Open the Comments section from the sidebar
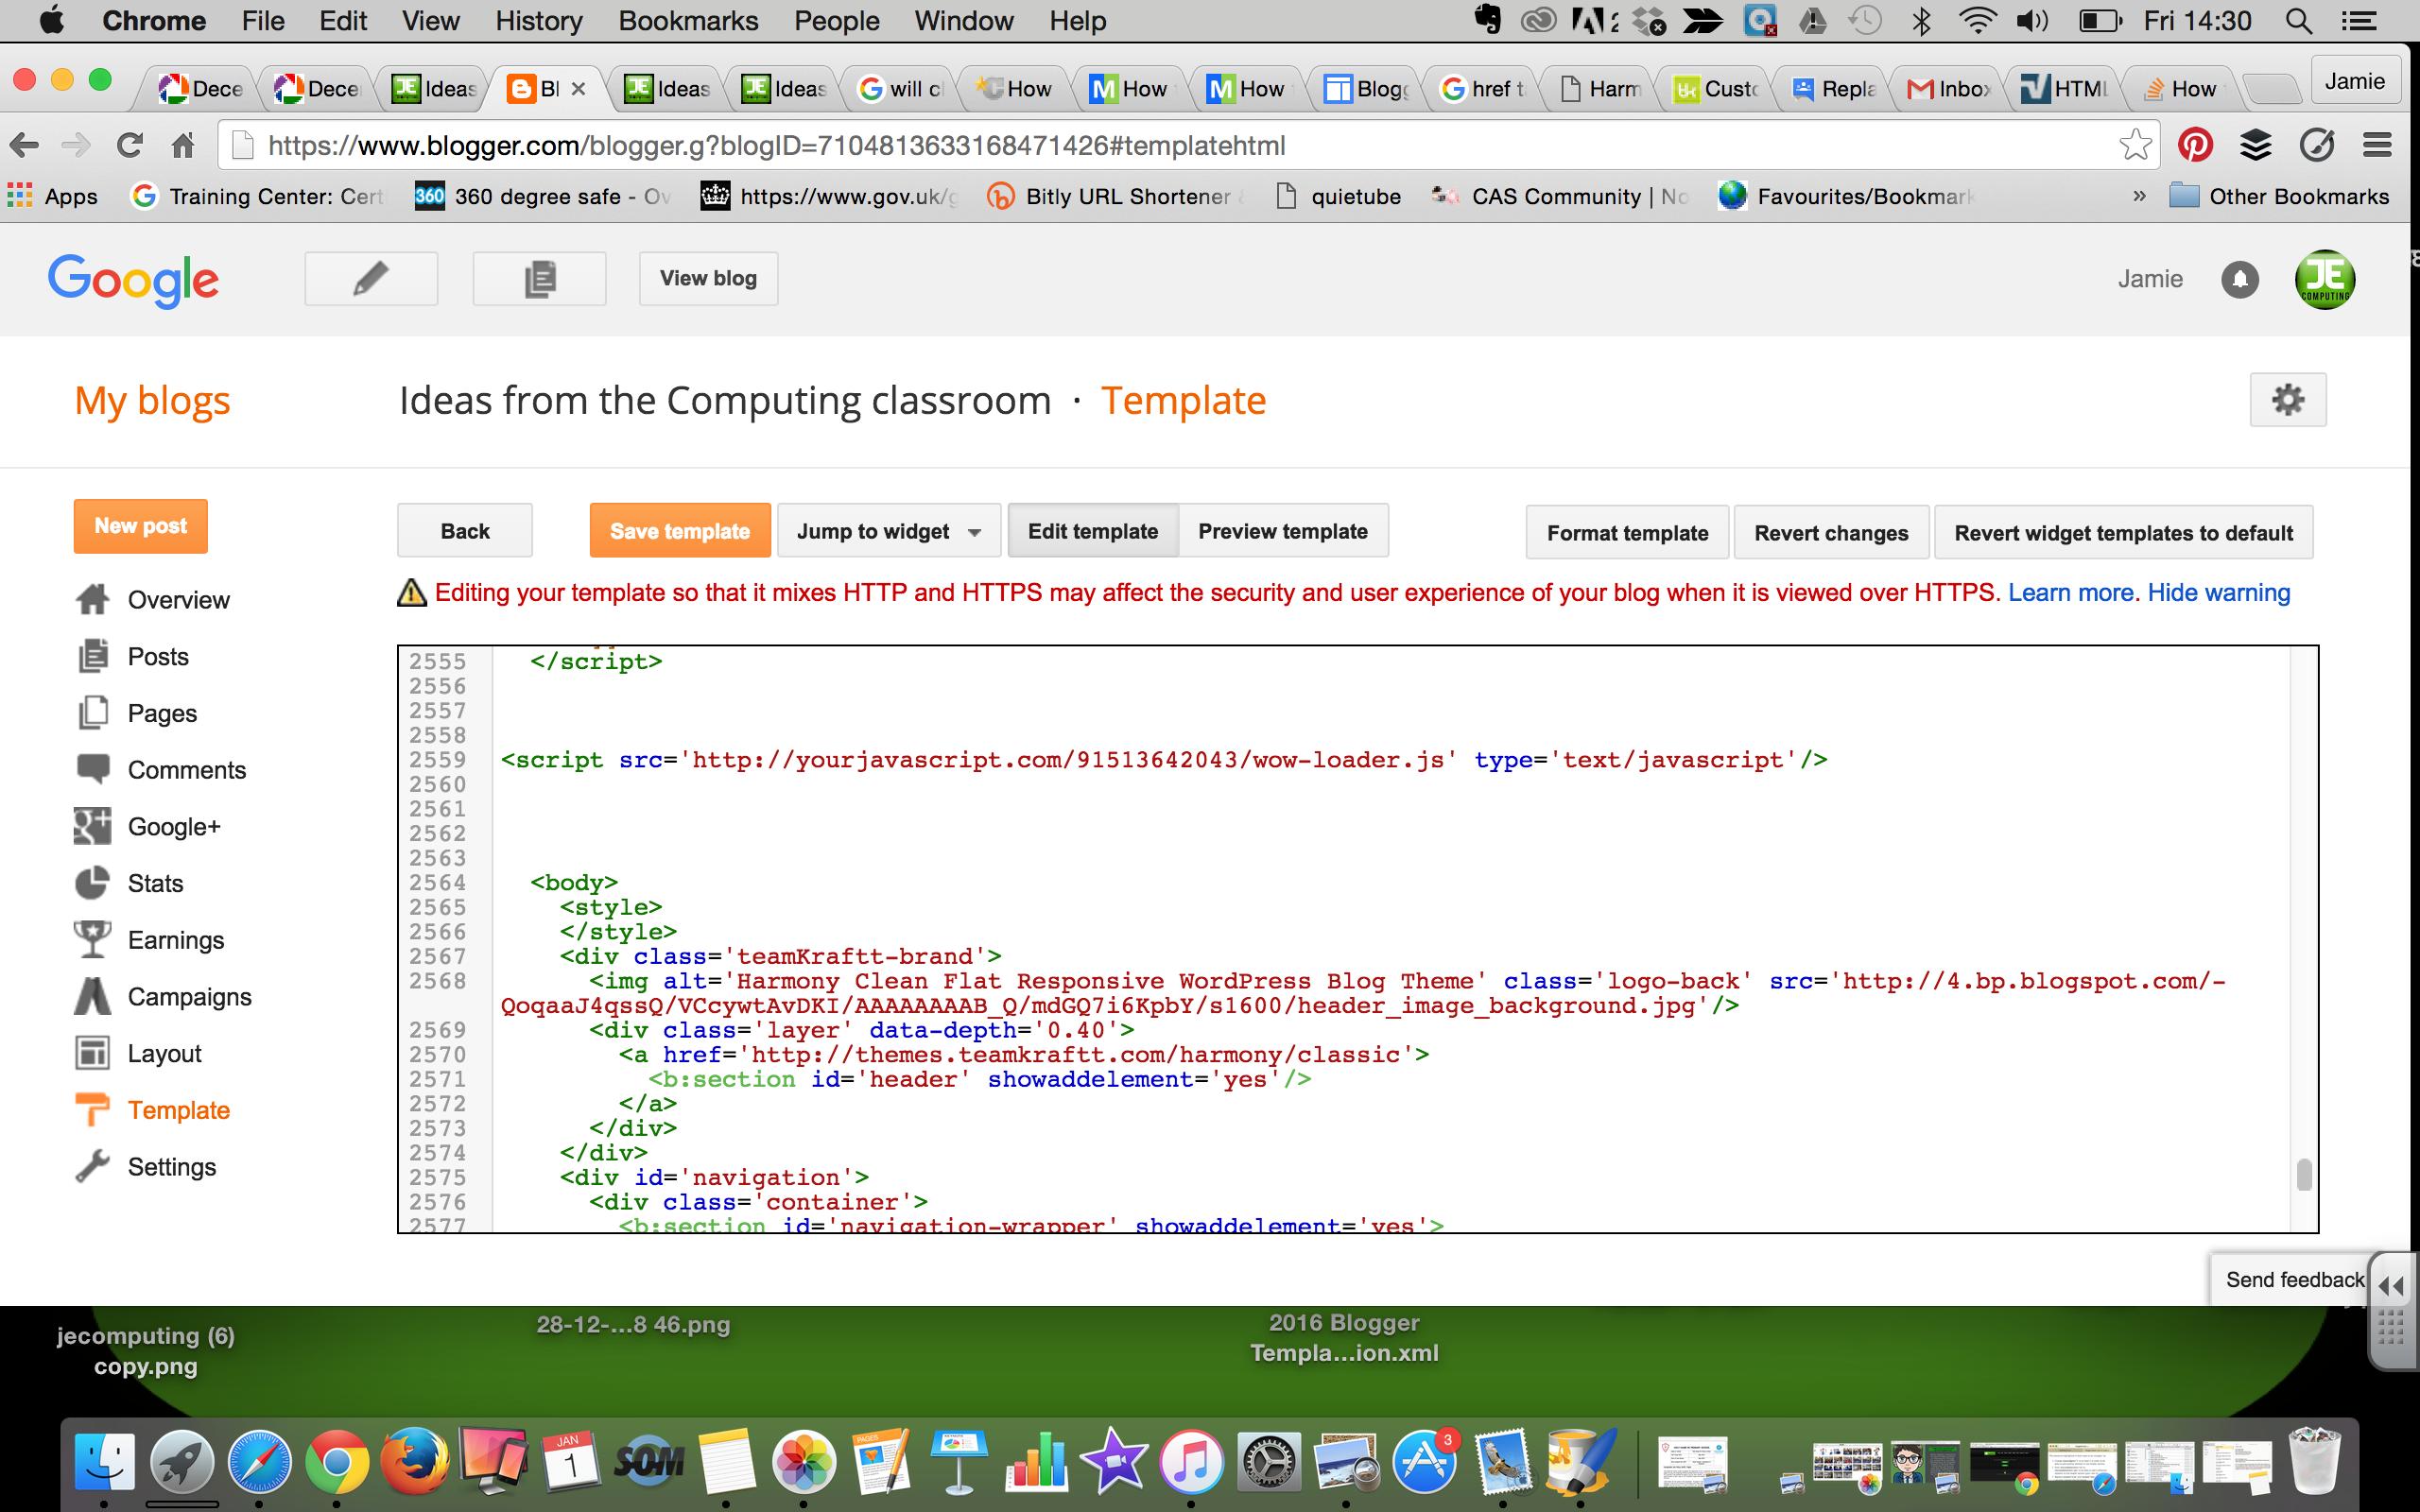 click(186, 769)
